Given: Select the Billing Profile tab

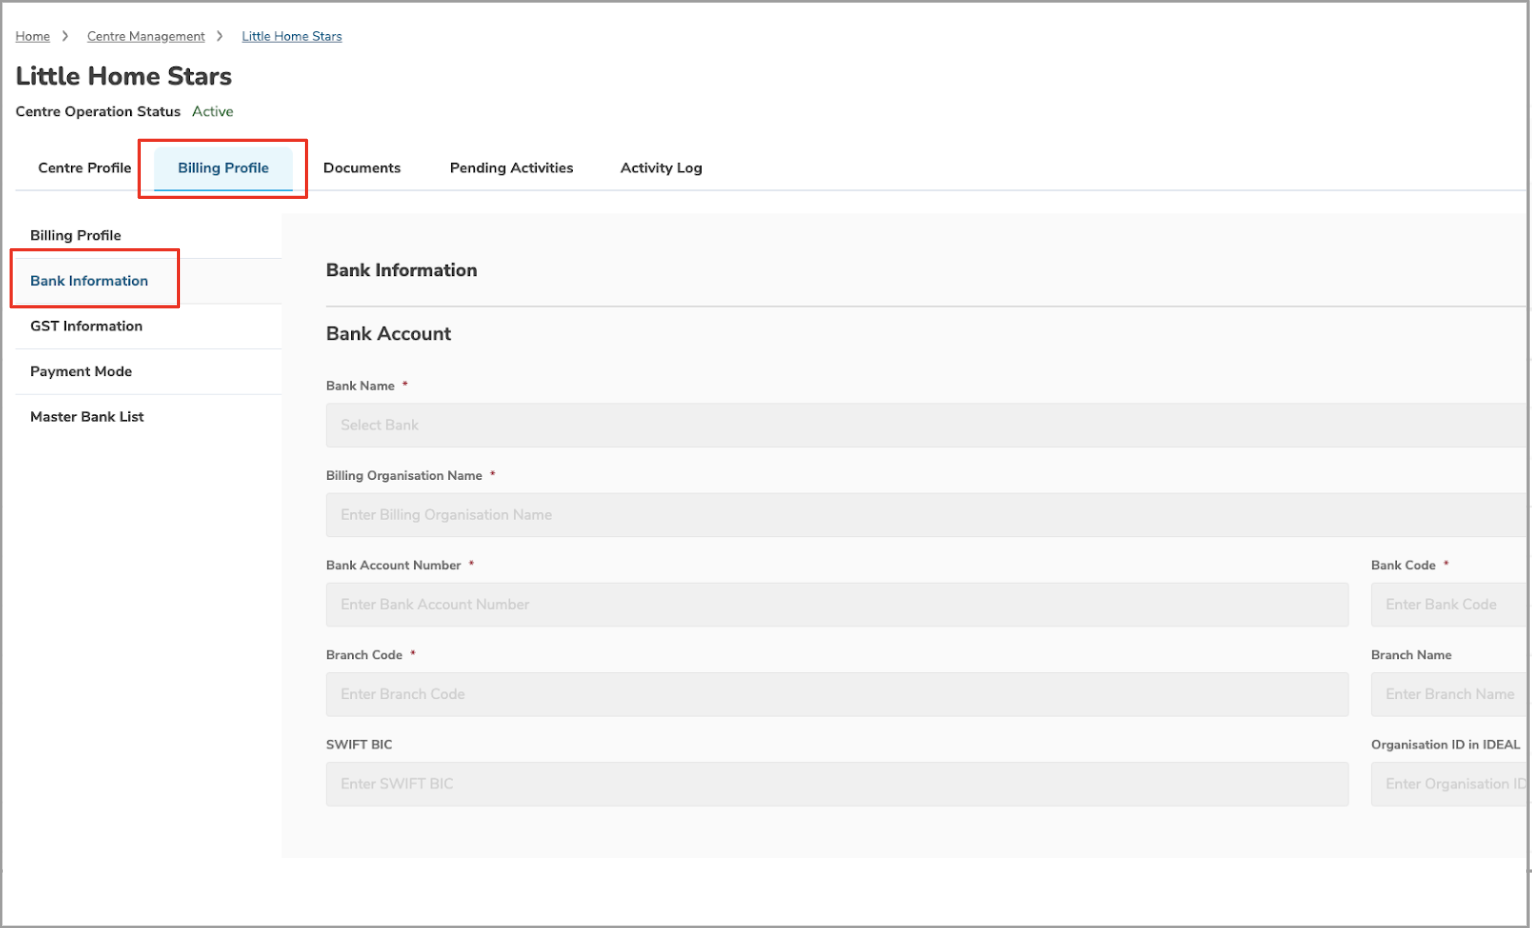Looking at the screenshot, I should [x=223, y=168].
